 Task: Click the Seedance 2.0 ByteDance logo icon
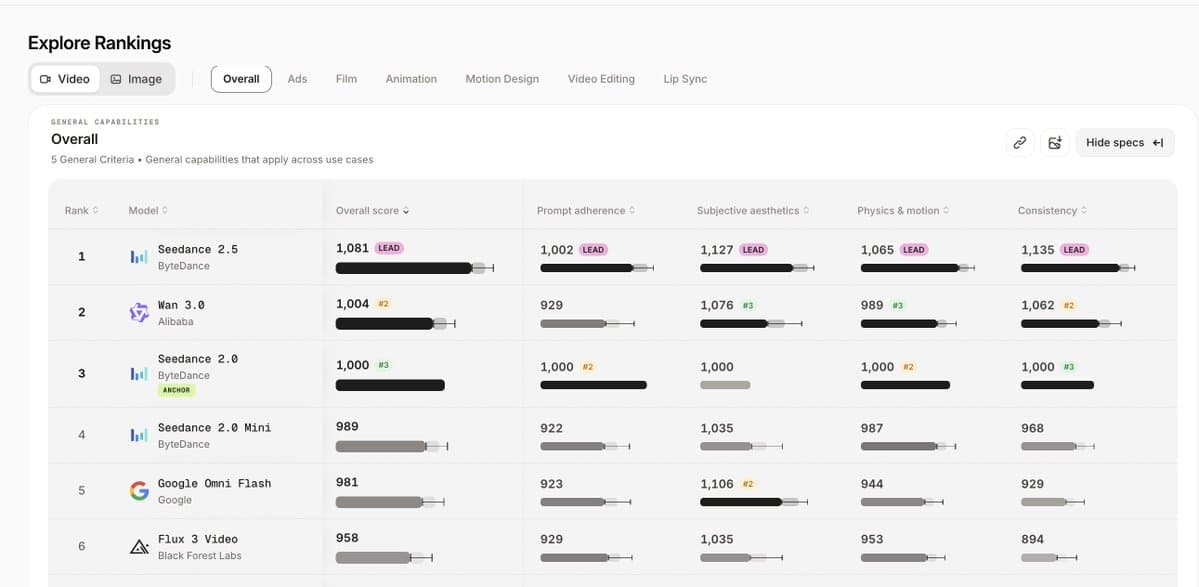click(x=139, y=374)
